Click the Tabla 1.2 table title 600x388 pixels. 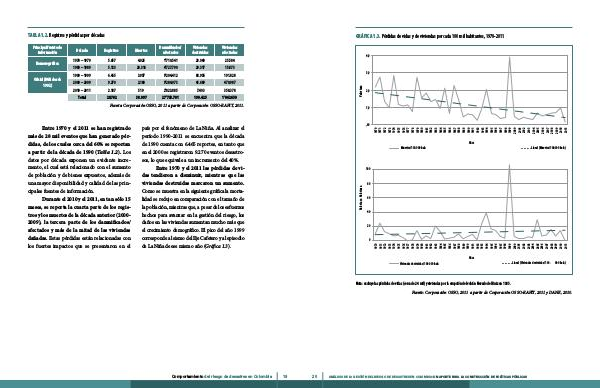[66, 35]
